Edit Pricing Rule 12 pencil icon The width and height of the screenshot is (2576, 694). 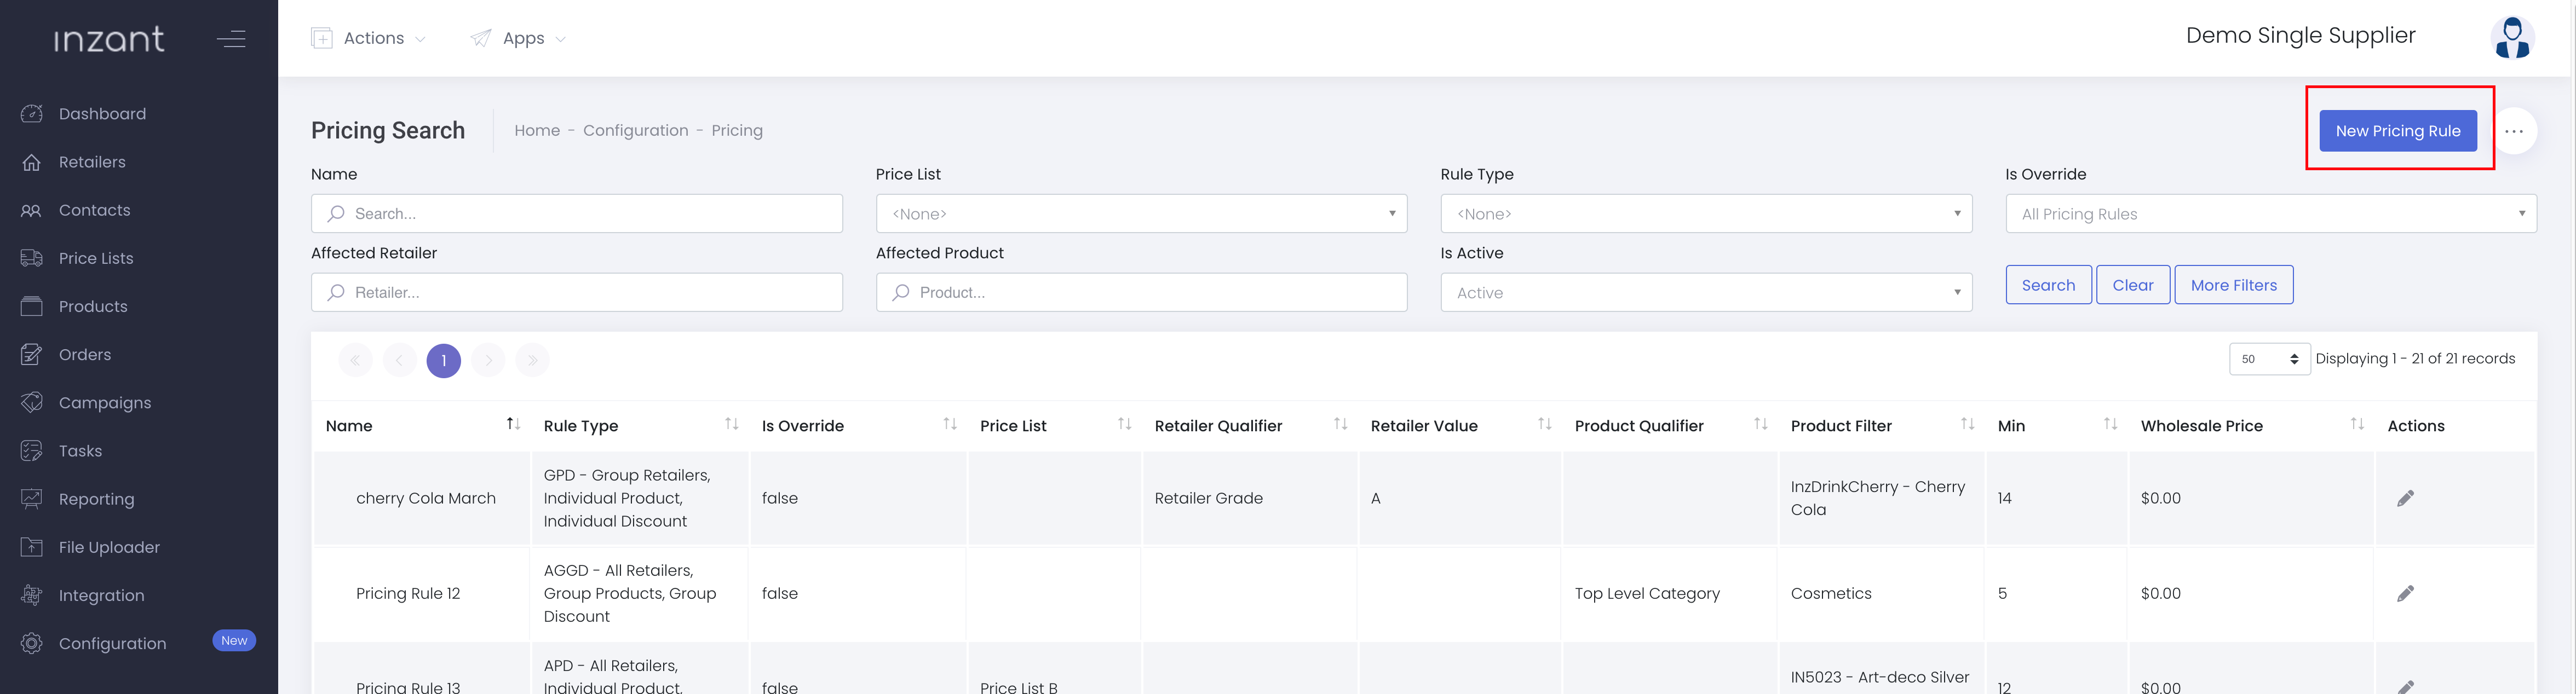pos(2405,593)
